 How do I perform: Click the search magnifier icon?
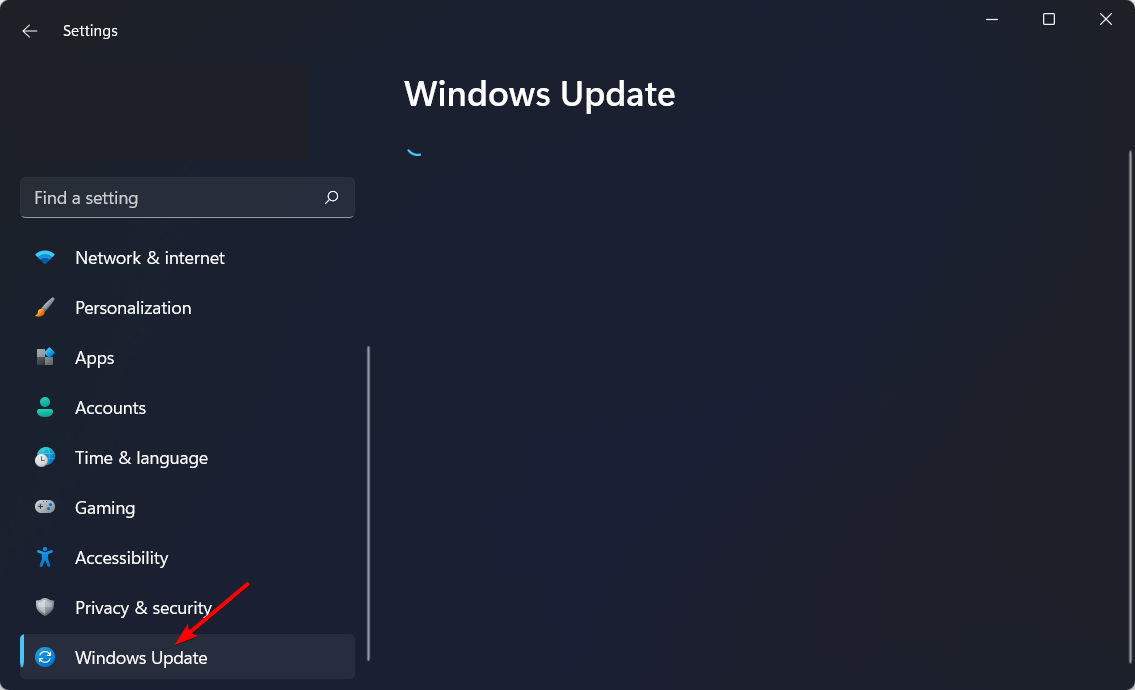click(x=332, y=197)
